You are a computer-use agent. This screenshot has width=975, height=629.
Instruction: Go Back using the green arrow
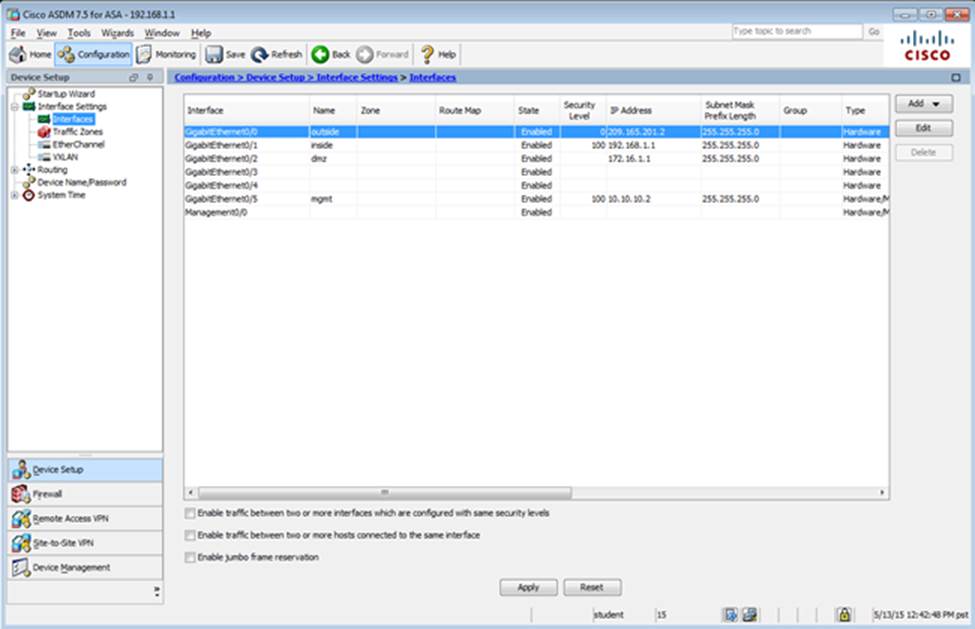[331, 55]
